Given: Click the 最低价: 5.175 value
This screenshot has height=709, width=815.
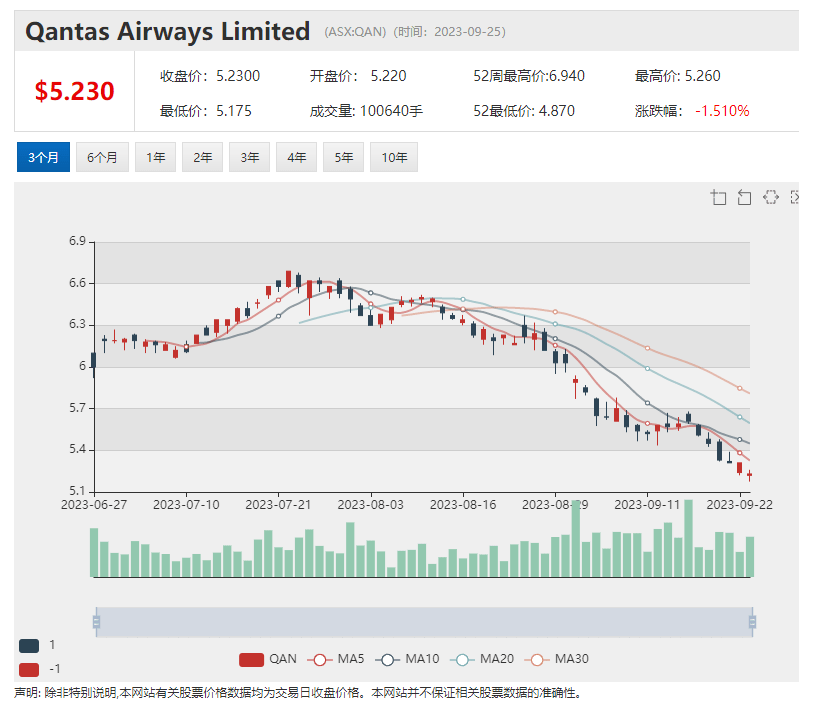Looking at the screenshot, I should pos(206,111).
